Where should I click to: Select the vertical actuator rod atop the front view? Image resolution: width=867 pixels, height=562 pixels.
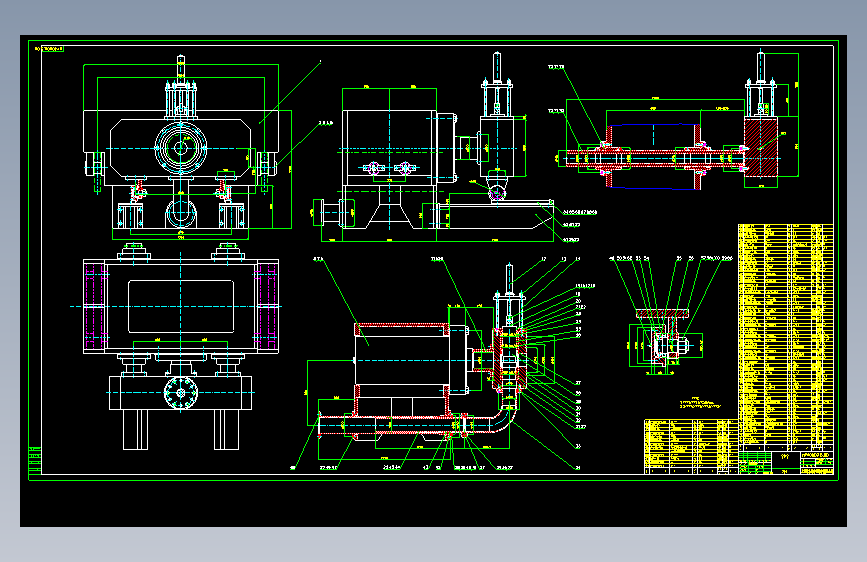tap(180, 67)
